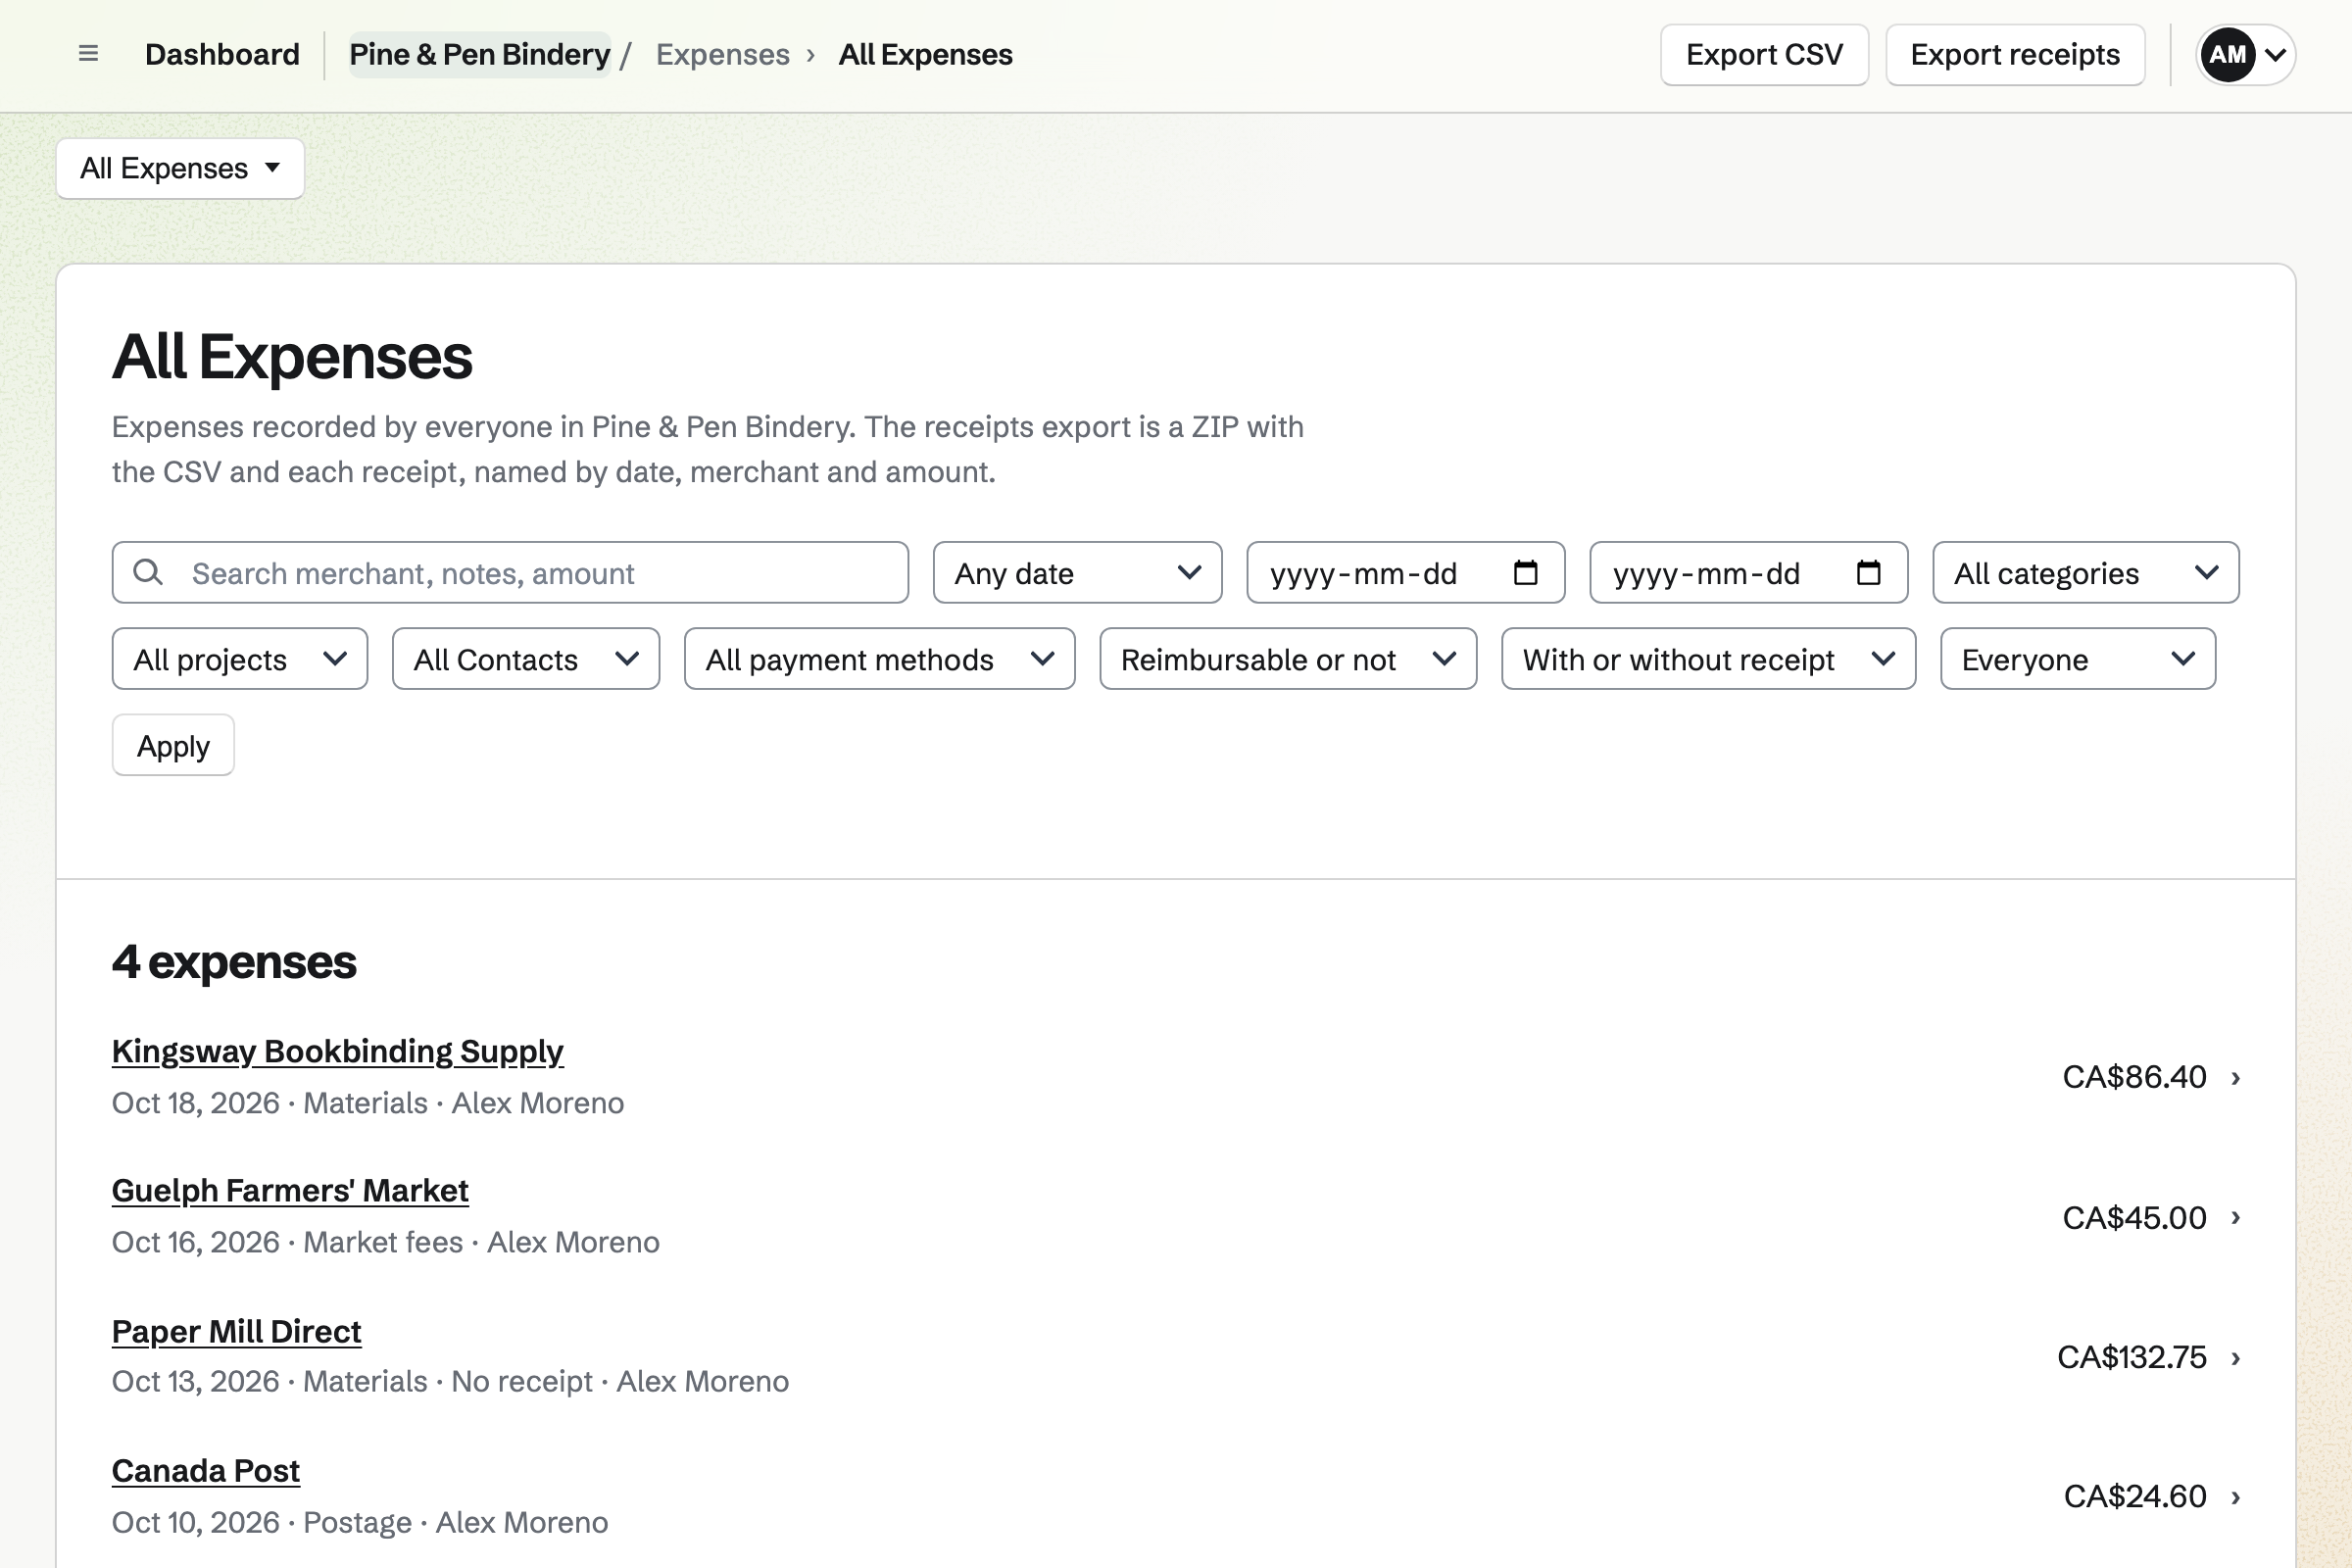Click the CA$24.60 amount
This screenshot has width=2352, height=1568.
point(2135,1496)
